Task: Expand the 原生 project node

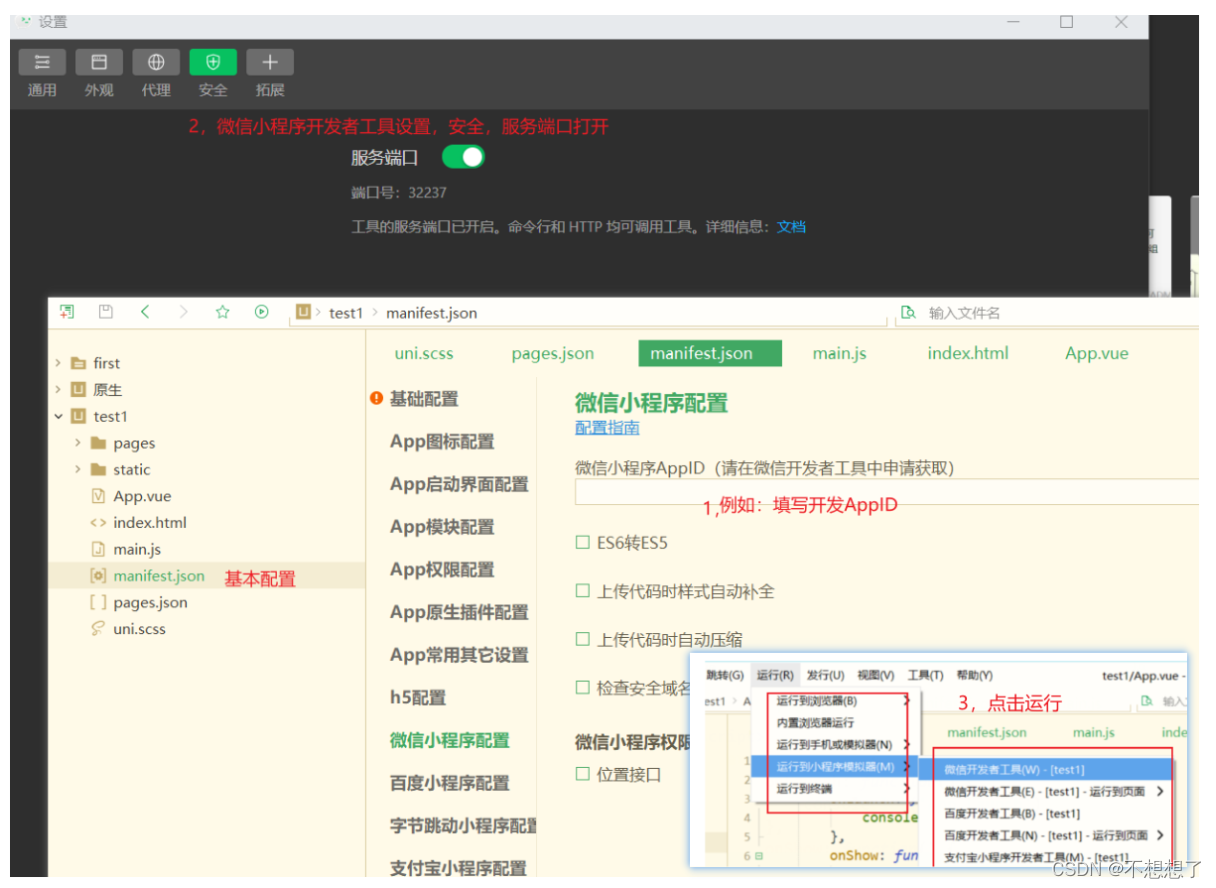Action: coord(59,390)
